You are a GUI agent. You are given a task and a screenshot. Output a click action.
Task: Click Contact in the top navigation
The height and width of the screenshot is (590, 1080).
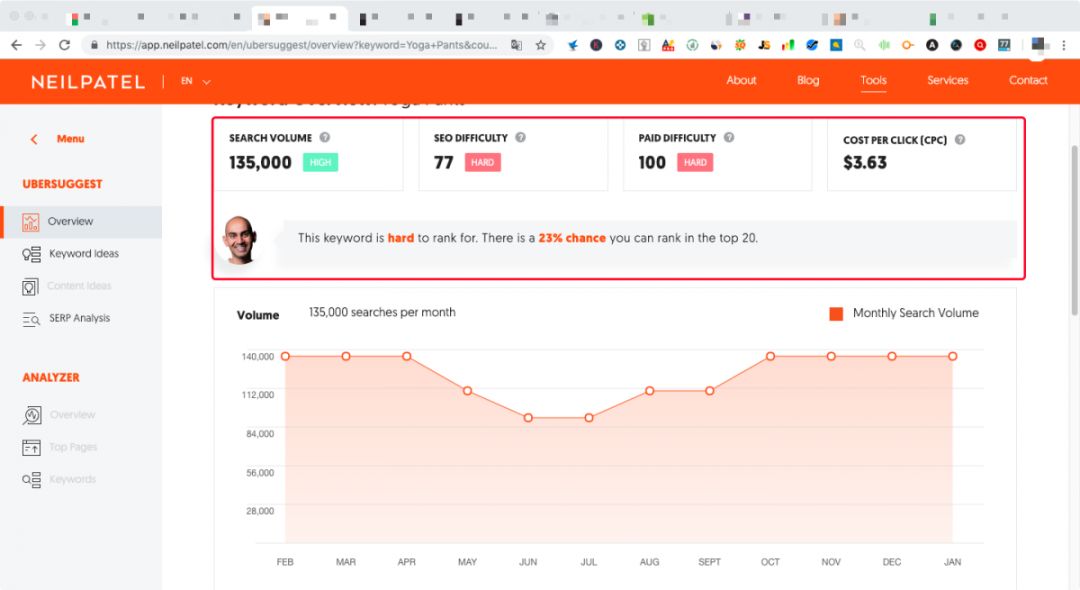[x=1028, y=81]
